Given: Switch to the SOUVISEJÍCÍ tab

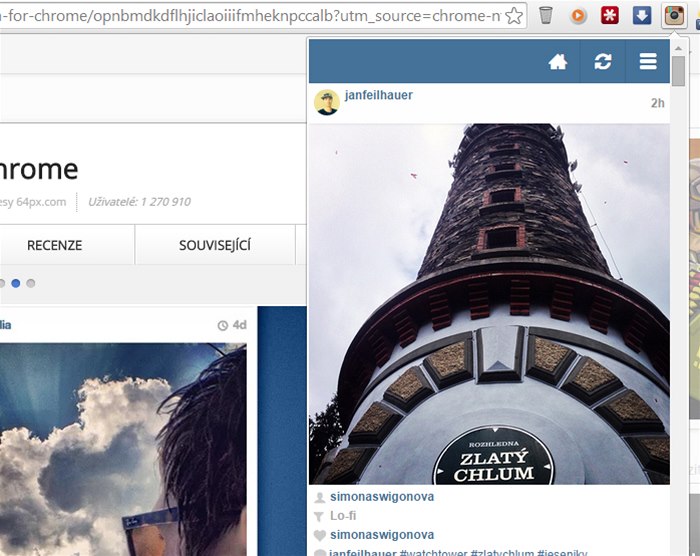Looking at the screenshot, I should (215, 245).
